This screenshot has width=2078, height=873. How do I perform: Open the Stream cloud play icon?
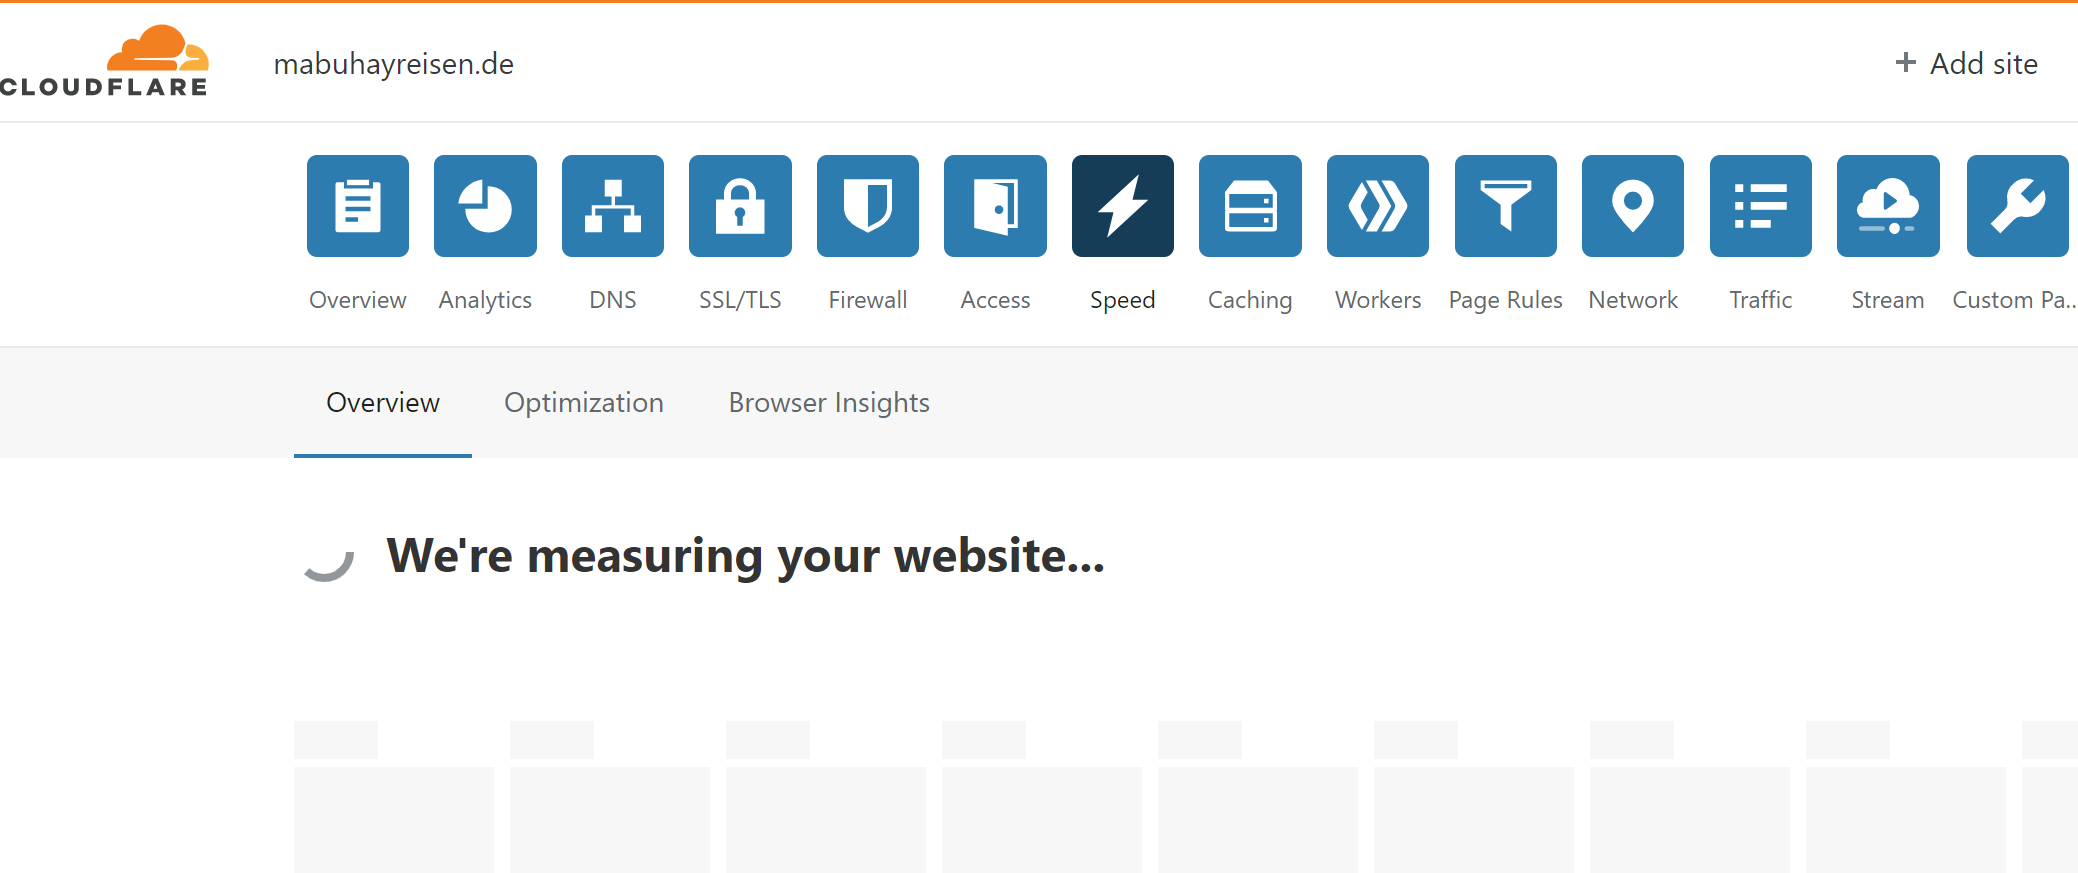[1888, 206]
